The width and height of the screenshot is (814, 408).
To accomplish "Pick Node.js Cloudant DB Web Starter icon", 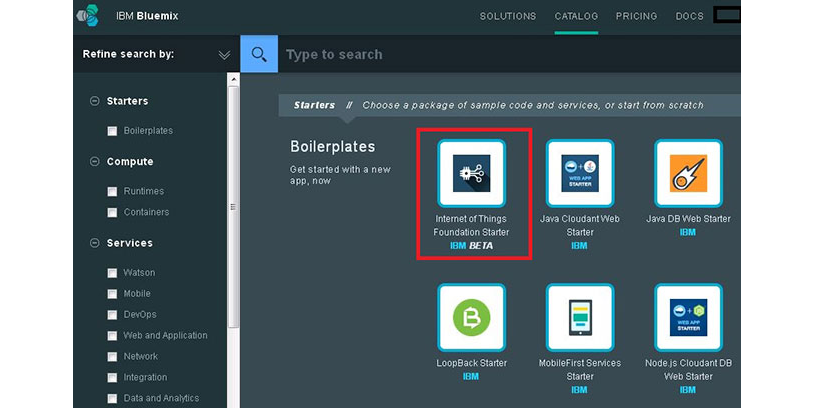I will (x=688, y=318).
